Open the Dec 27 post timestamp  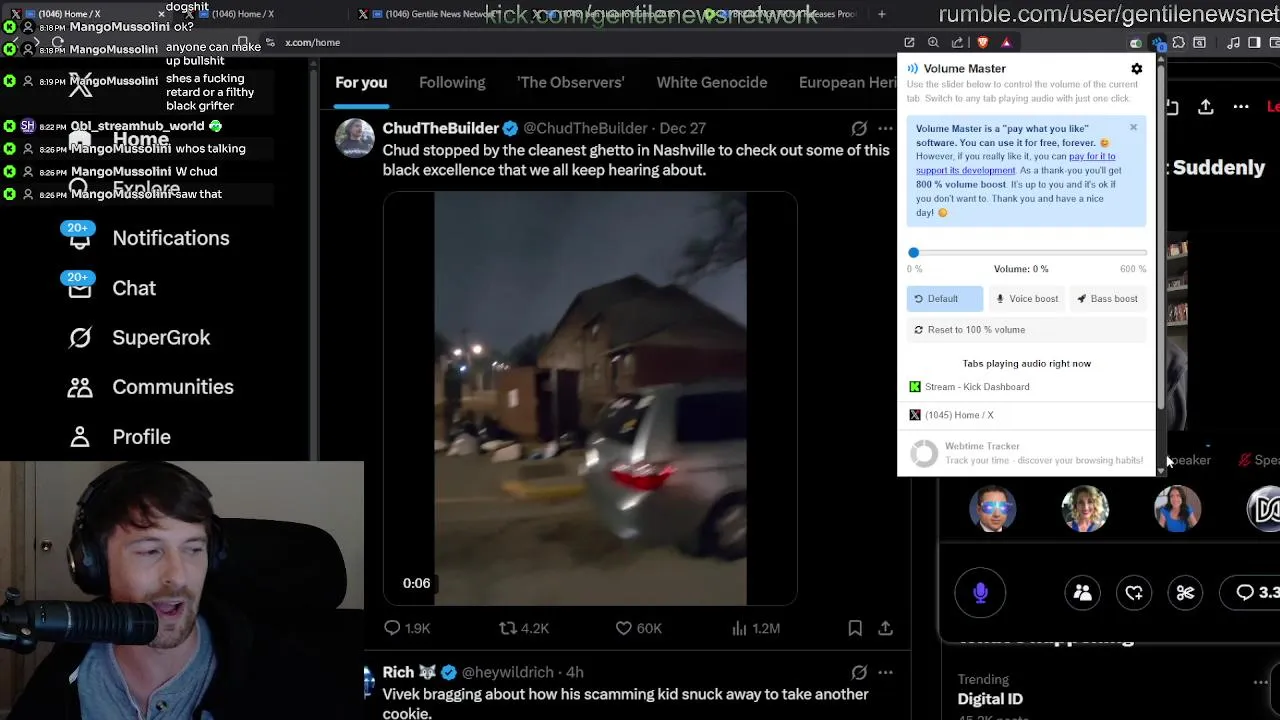[x=682, y=128]
